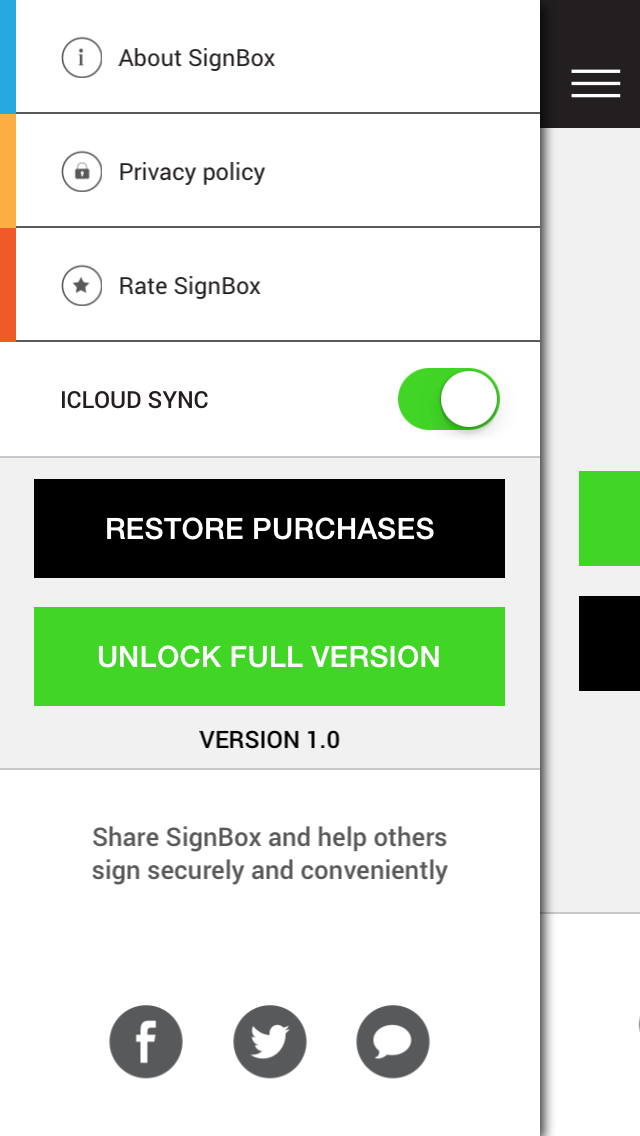Tap the hamburger menu icon
This screenshot has height=1136, width=640.
click(596, 84)
